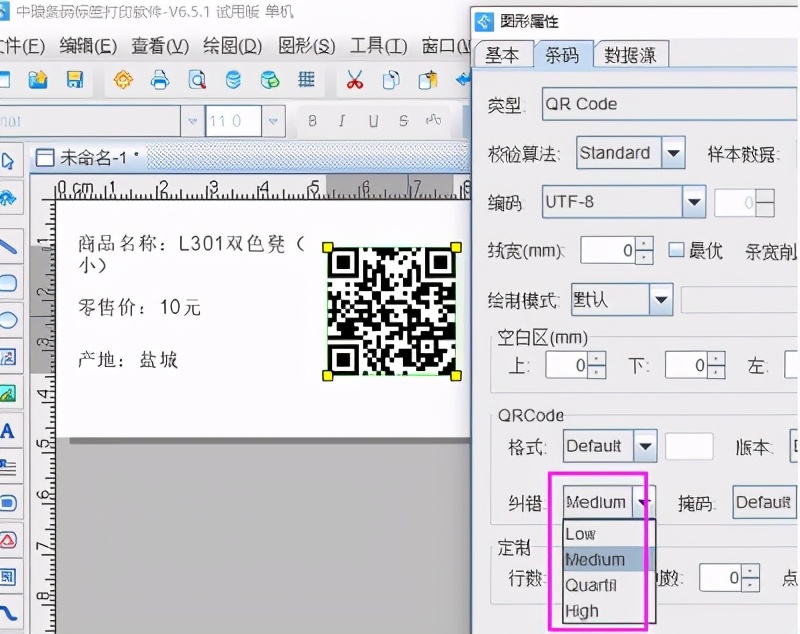Select the text A tool

8,431
